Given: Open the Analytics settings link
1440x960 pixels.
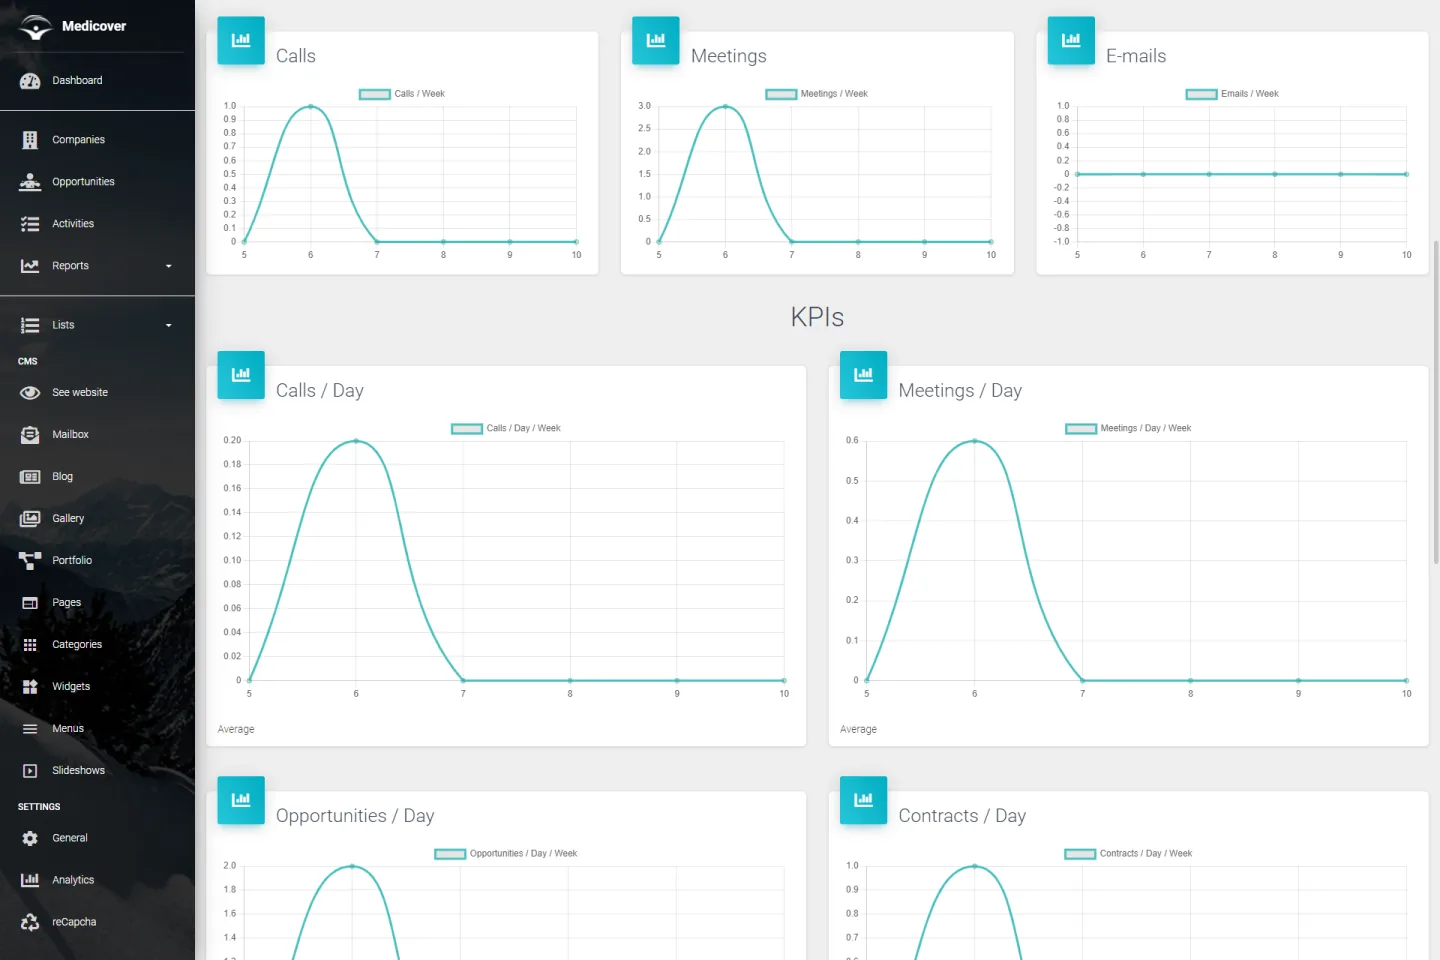Looking at the screenshot, I should (97, 881).
